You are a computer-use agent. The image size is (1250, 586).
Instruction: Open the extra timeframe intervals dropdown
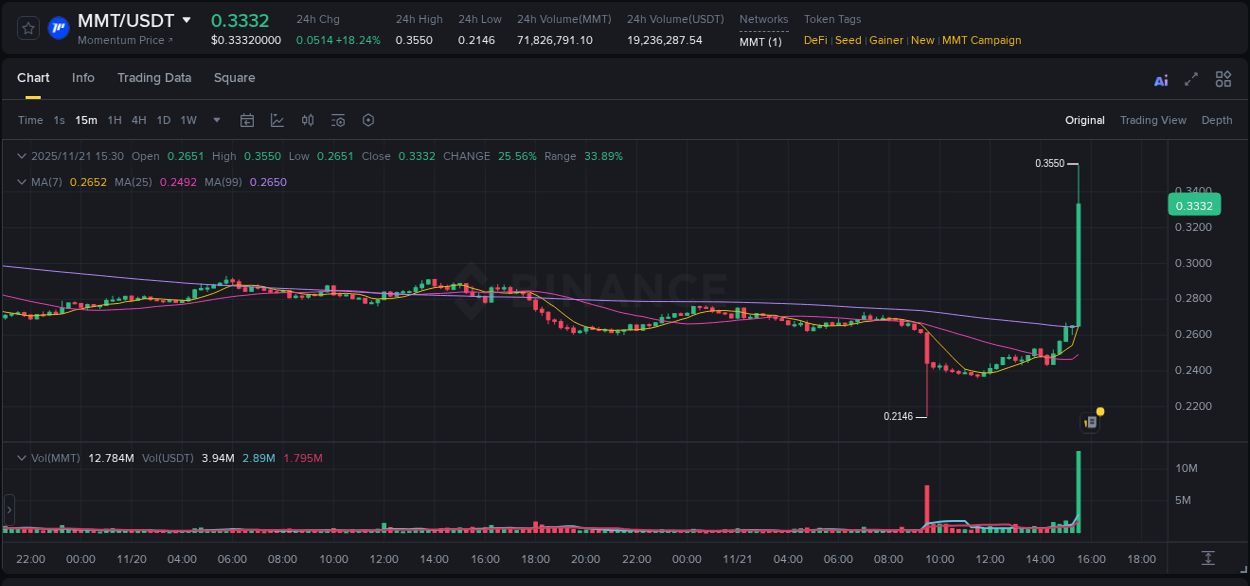click(x=215, y=120)
